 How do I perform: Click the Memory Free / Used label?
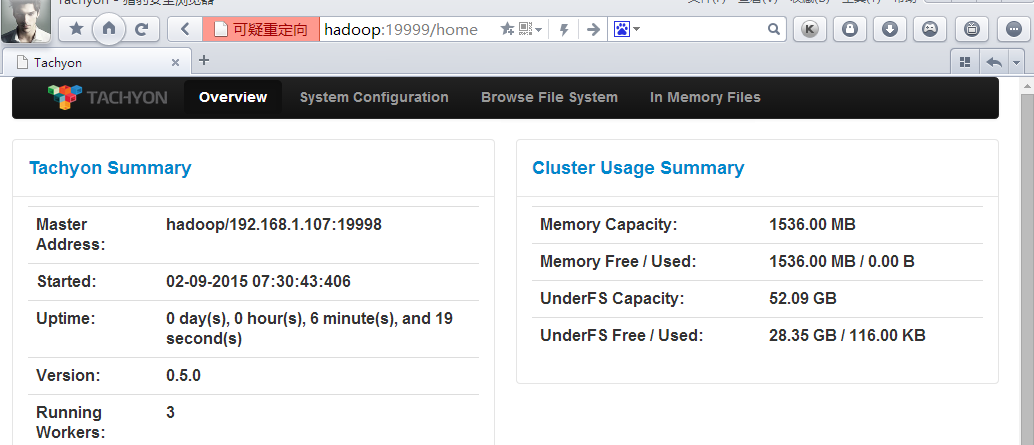[x=618, y=262]
